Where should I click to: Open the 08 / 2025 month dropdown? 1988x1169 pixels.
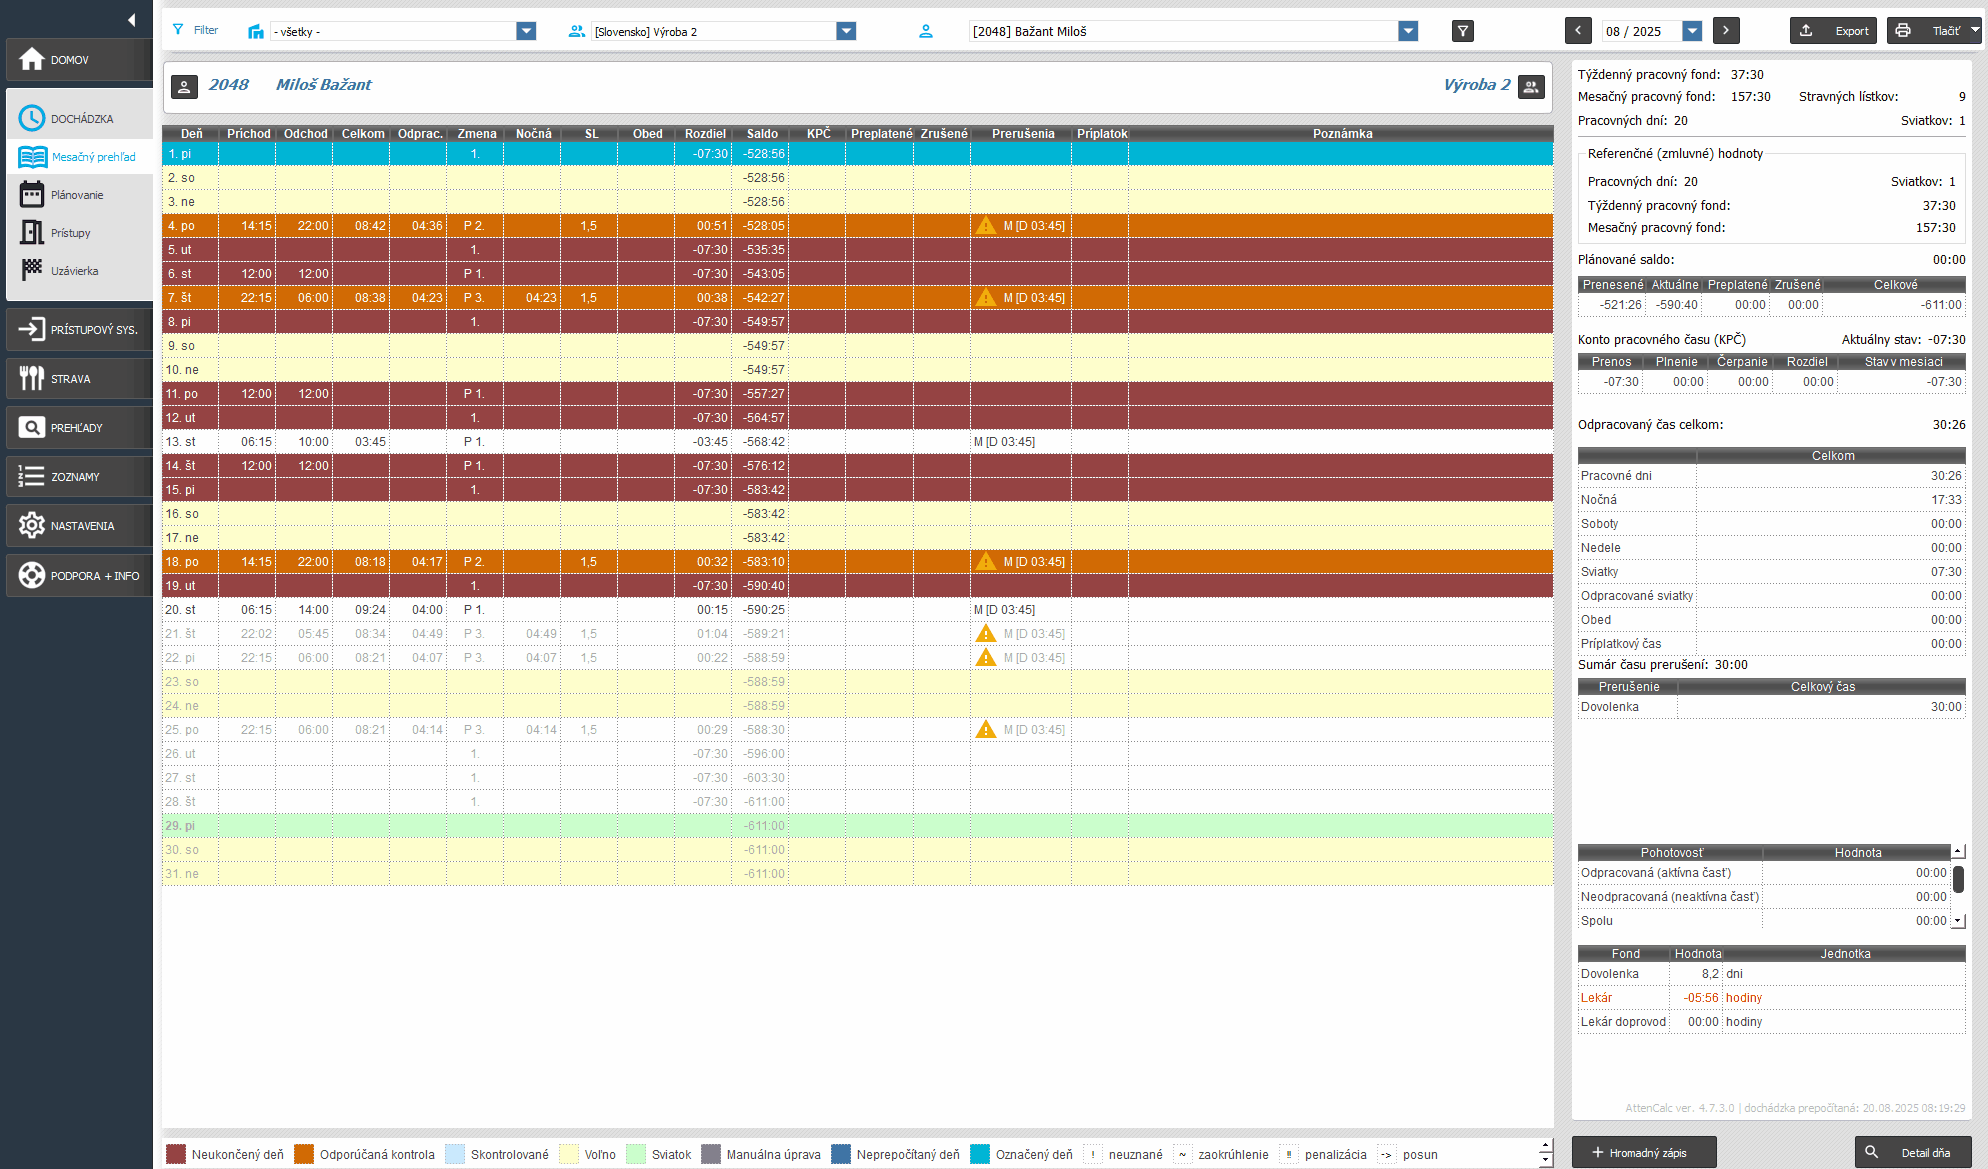[1692, 31]
